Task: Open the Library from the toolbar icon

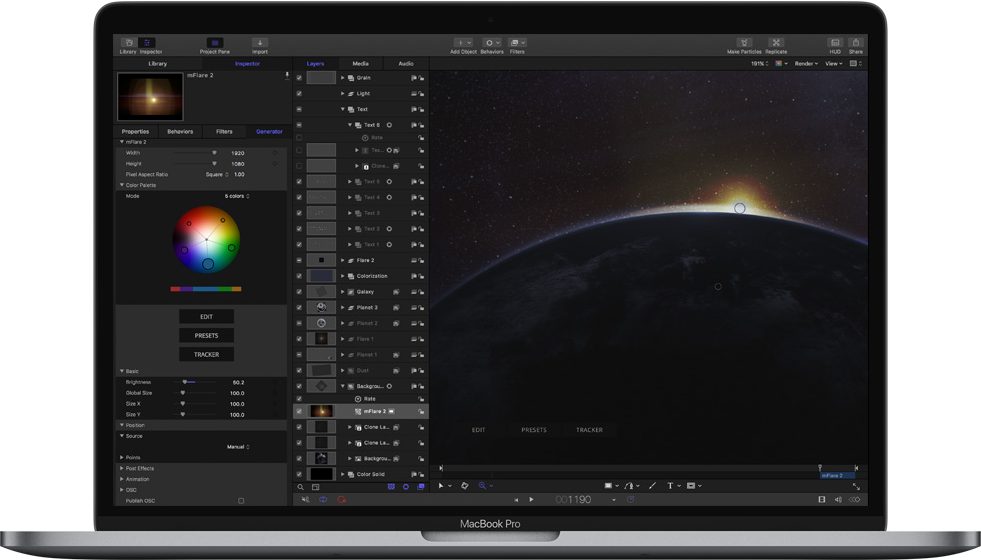Action: pos(128,44)
